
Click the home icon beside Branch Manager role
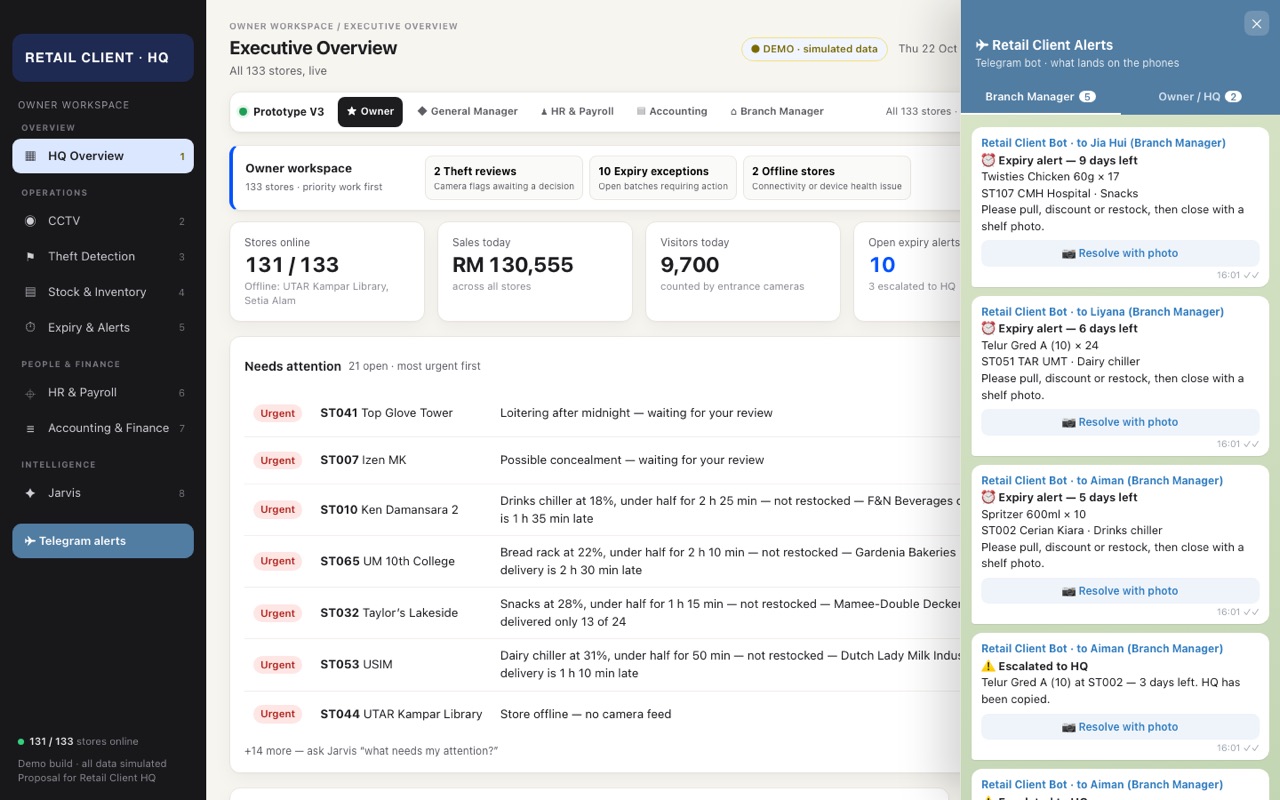733,112
